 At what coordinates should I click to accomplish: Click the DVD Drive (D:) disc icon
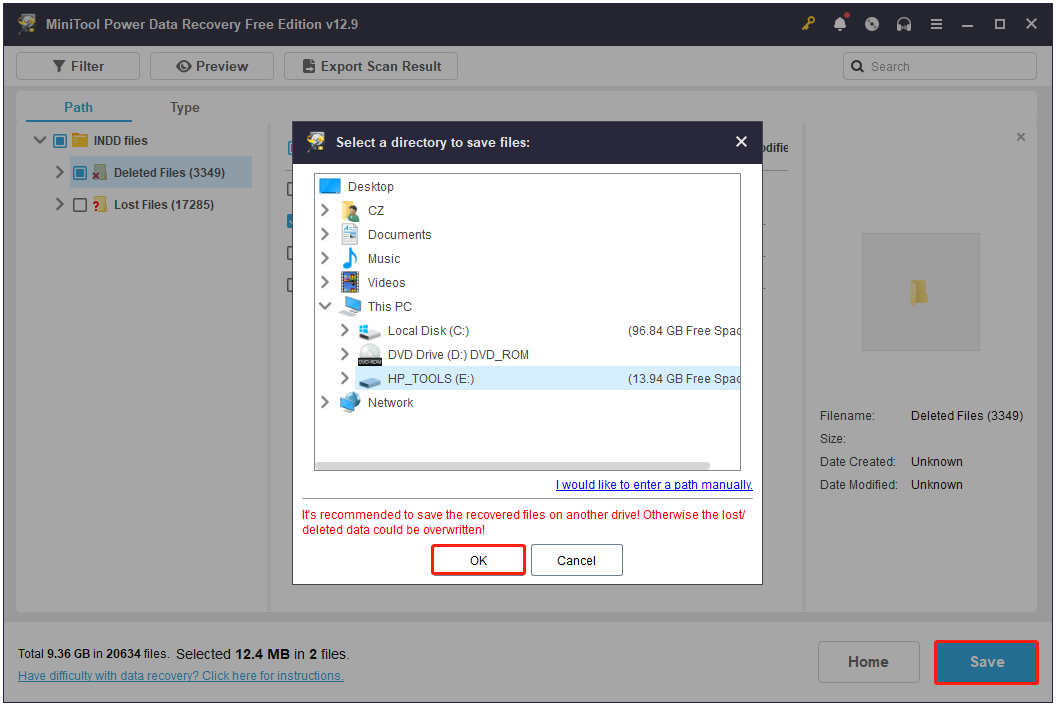tap(370, 354)
